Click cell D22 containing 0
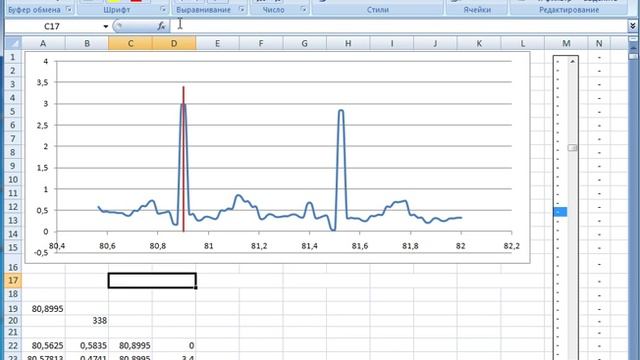Image resolution: width=640 pixels, height=360 pixels. tap(174, 345)
